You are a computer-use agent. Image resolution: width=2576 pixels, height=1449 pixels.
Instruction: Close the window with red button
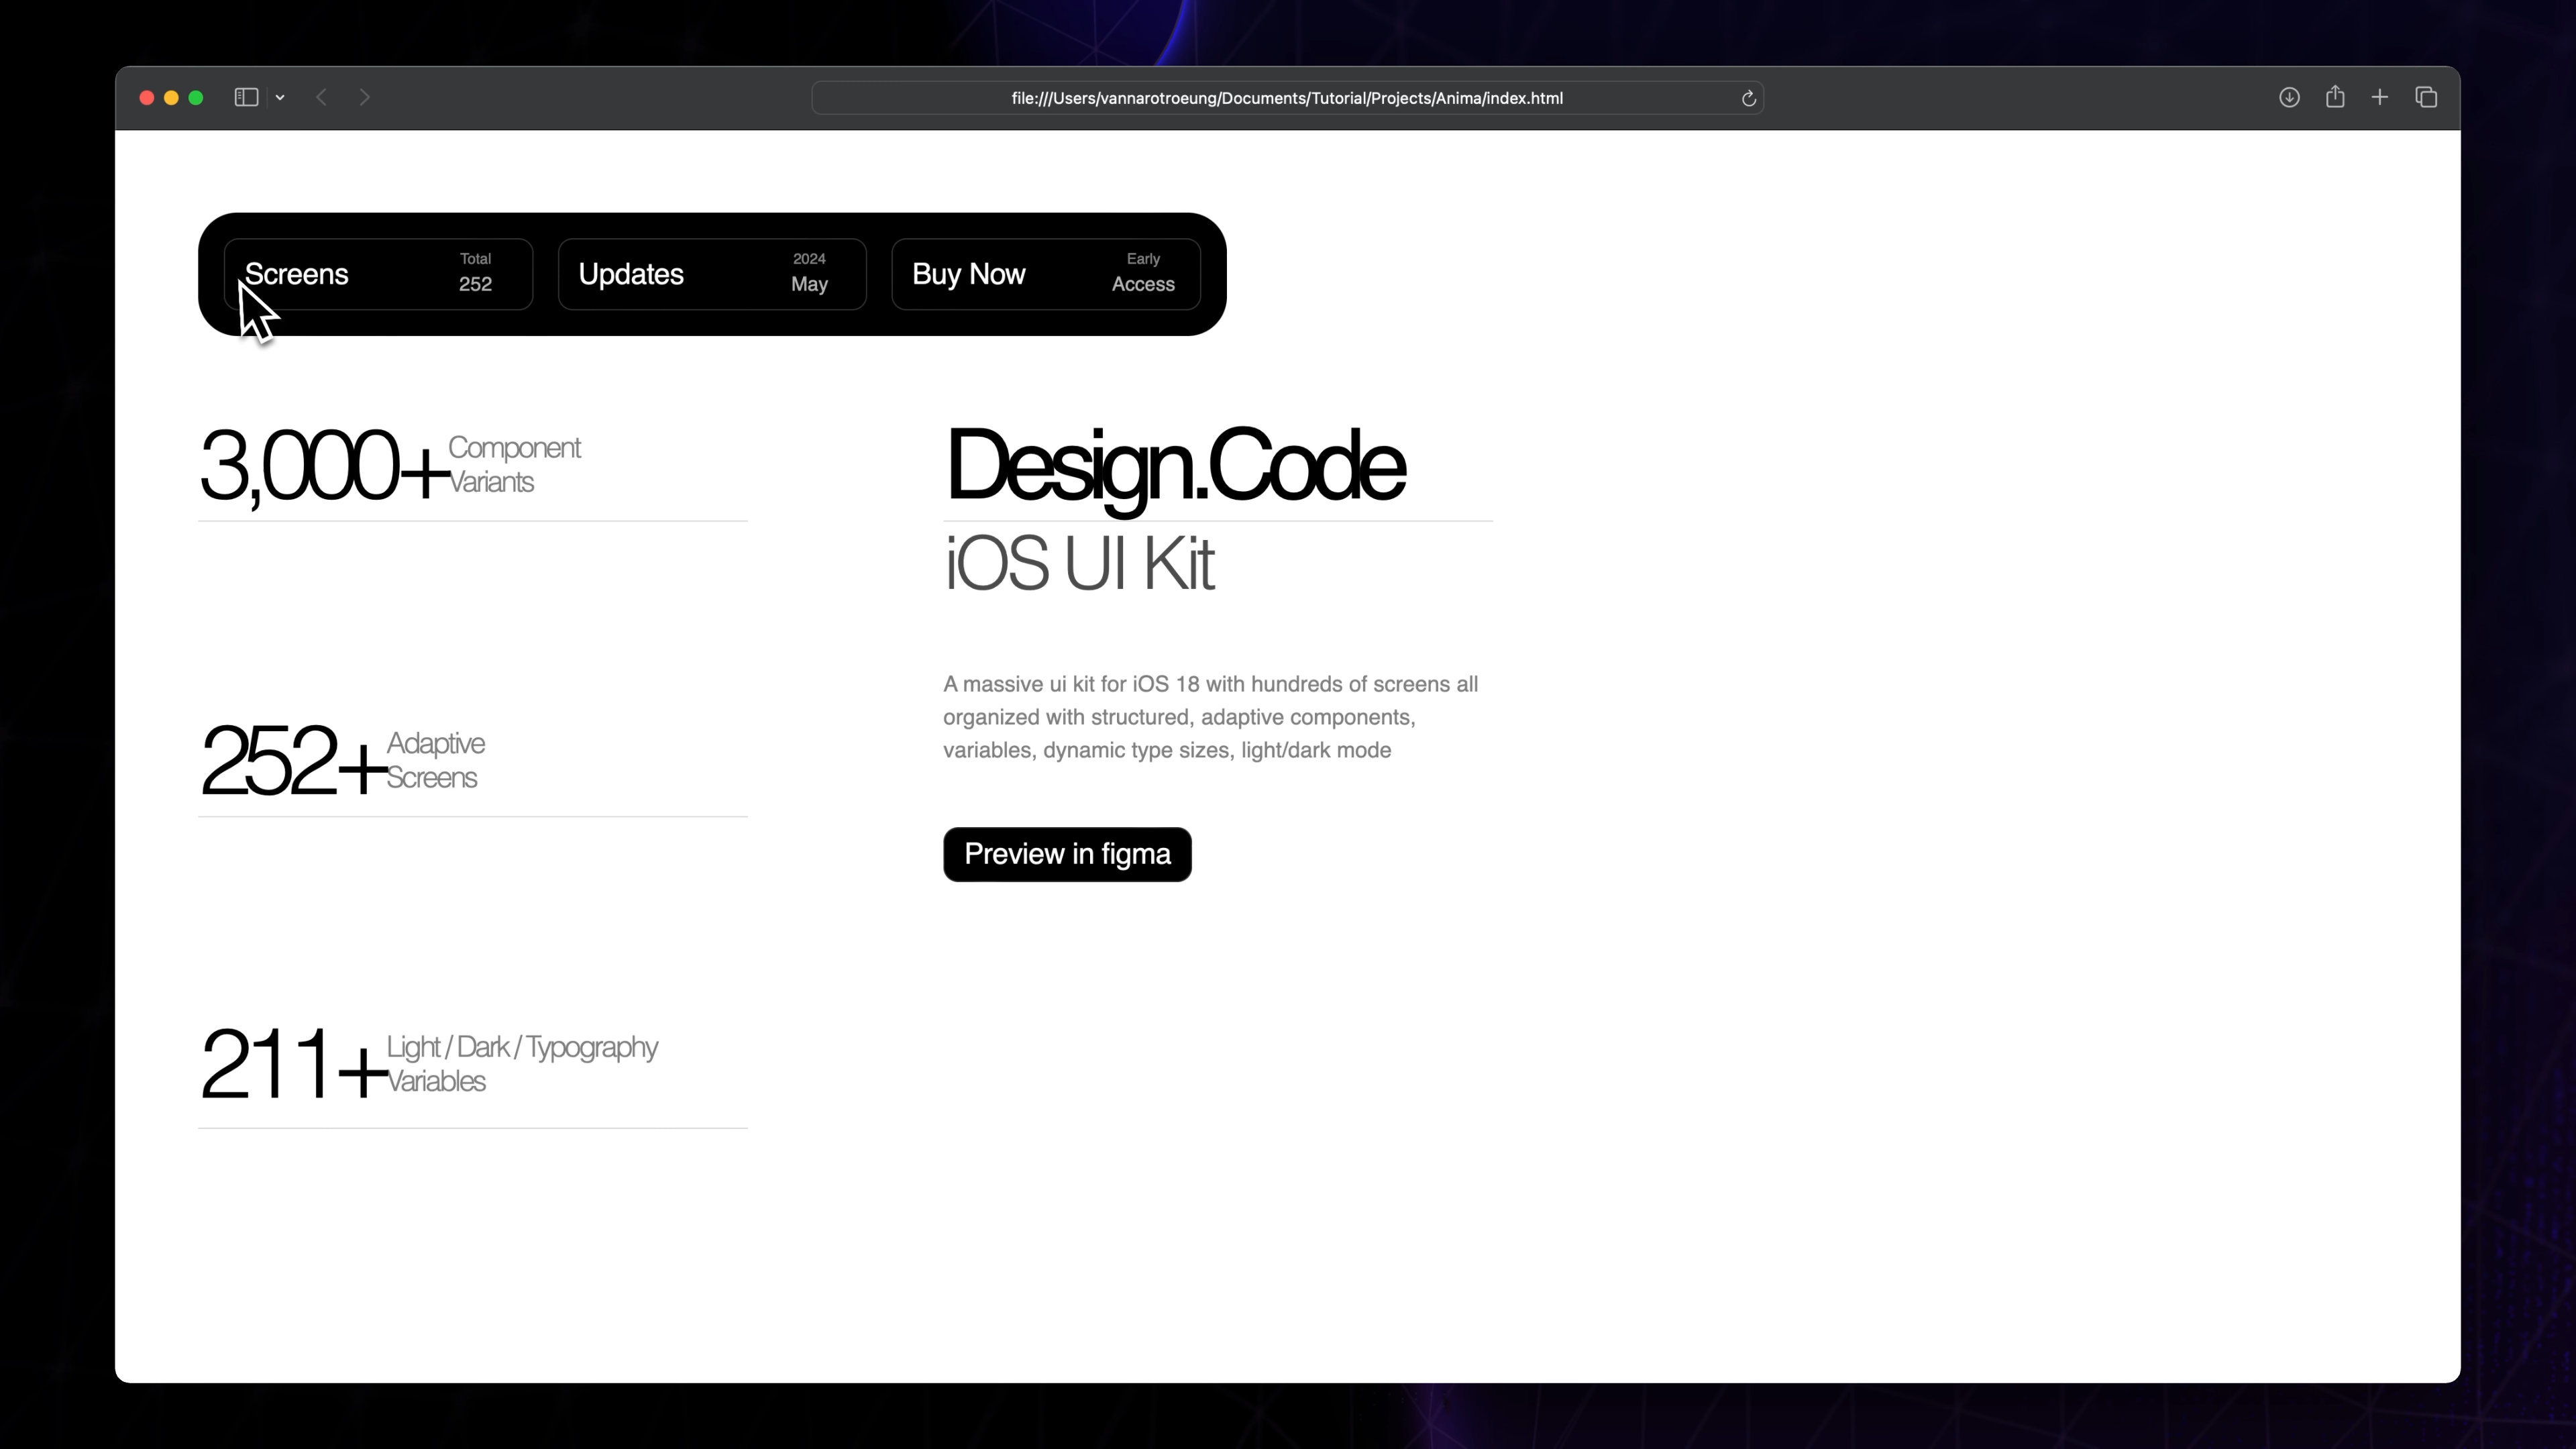(x=147, y=98)
